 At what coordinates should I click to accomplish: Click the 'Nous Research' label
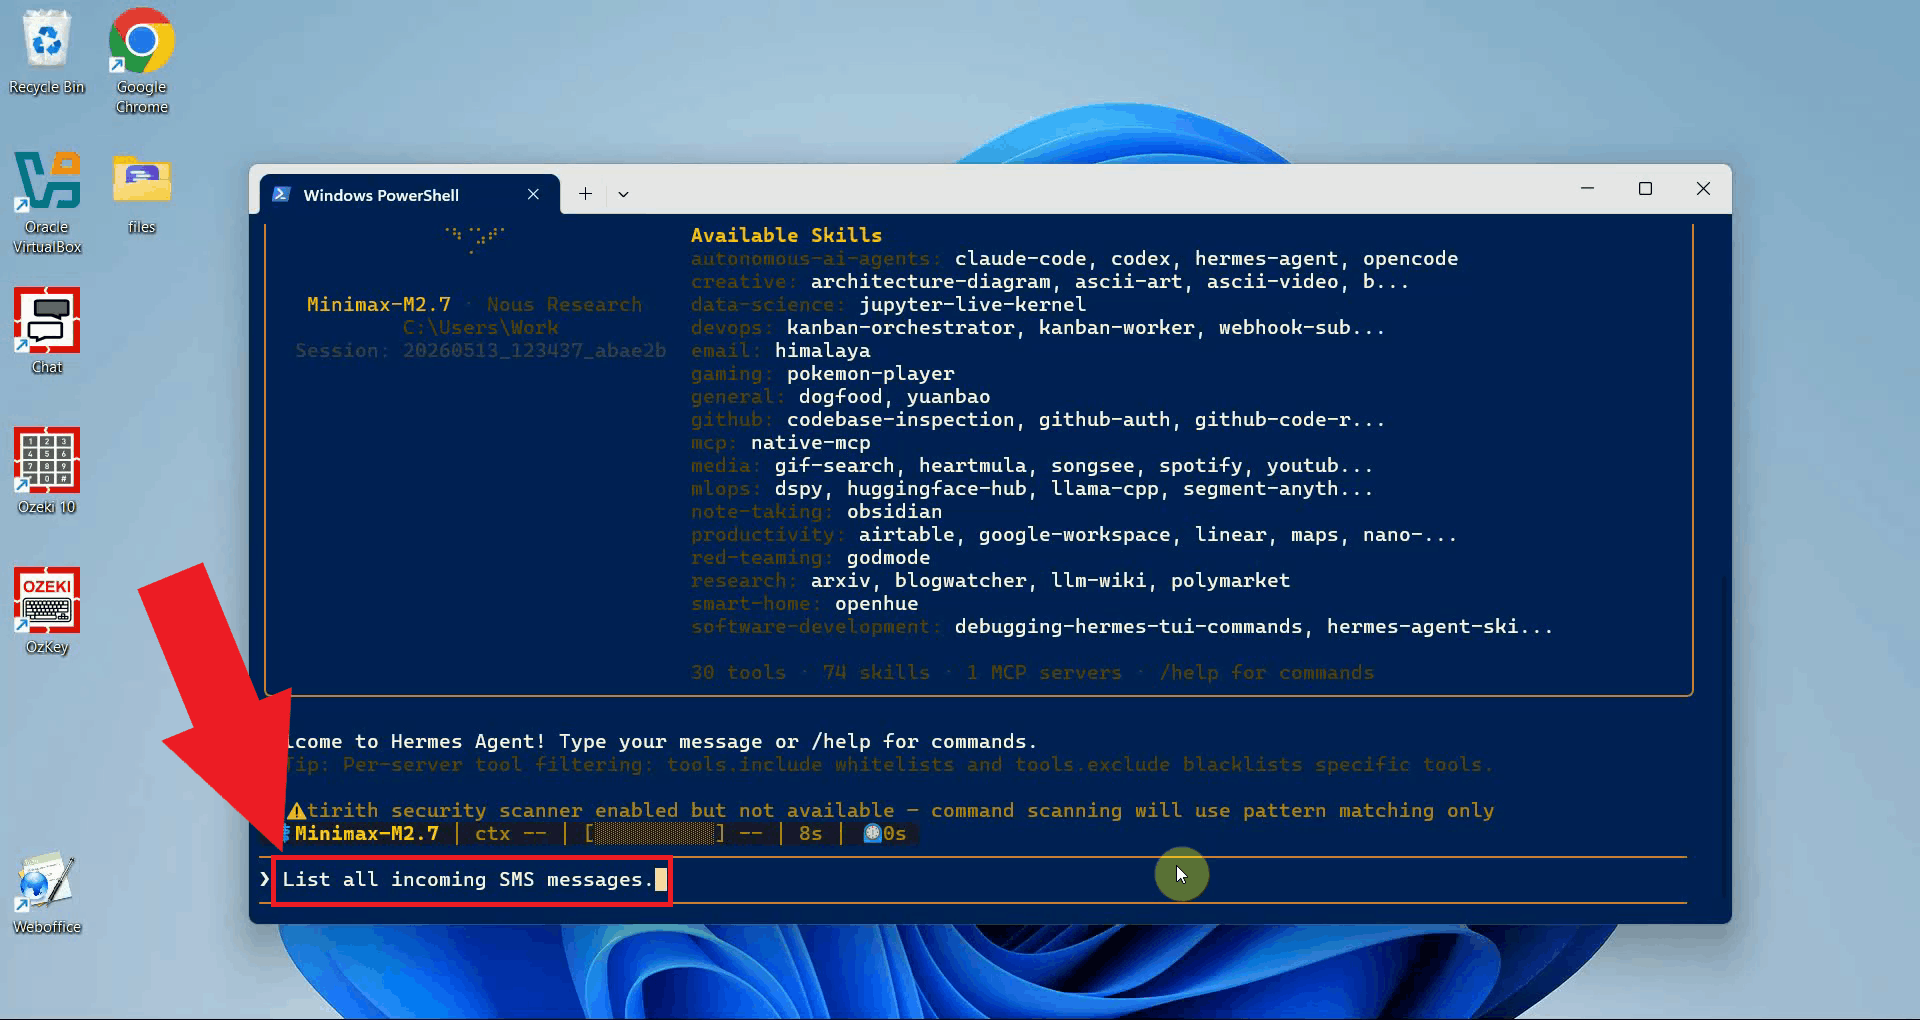(x=564, y=305)
